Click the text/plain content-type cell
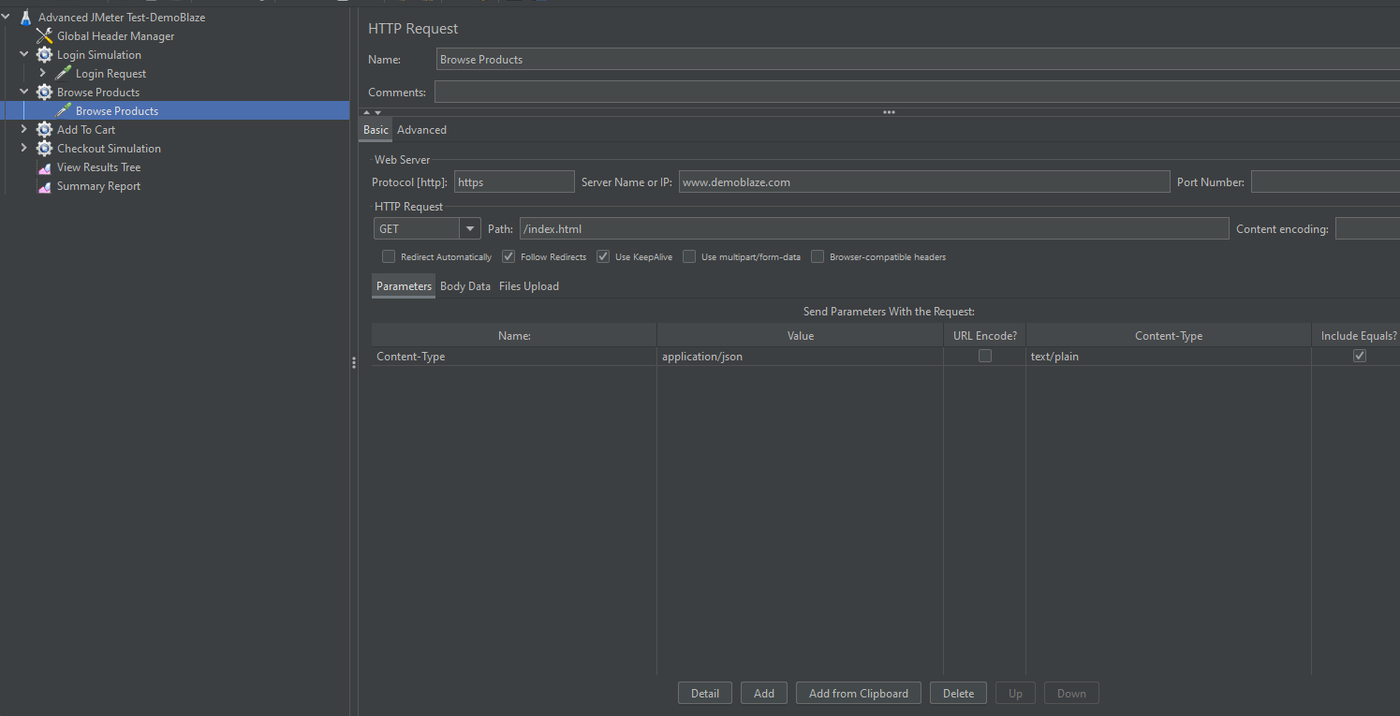This screenshot has height=716, width=1400. [1169, 356]
